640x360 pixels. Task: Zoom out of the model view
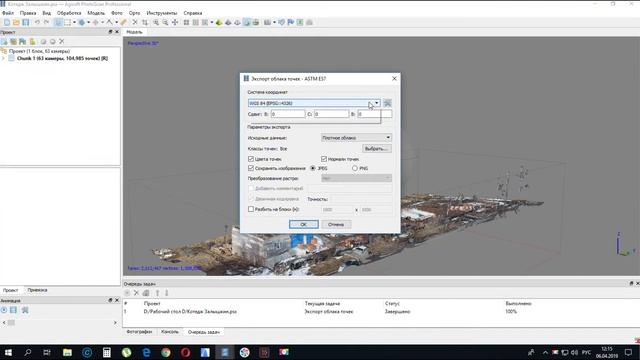(x=165, y=22)
